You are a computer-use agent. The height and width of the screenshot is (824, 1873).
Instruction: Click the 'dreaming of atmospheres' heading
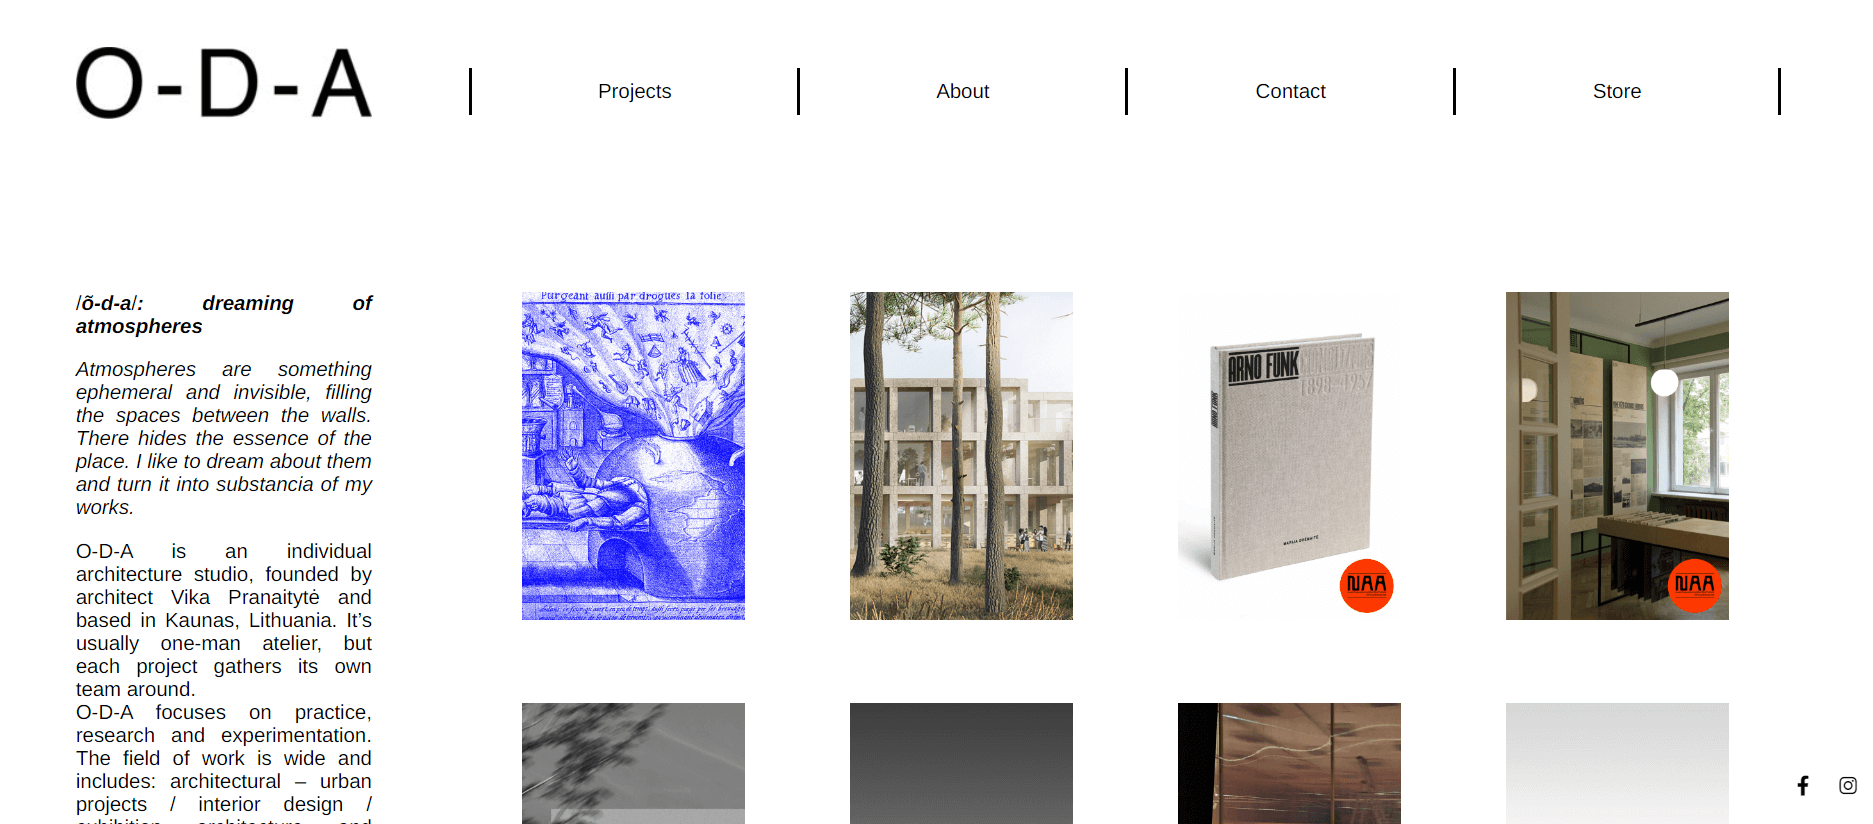point(224,314)
